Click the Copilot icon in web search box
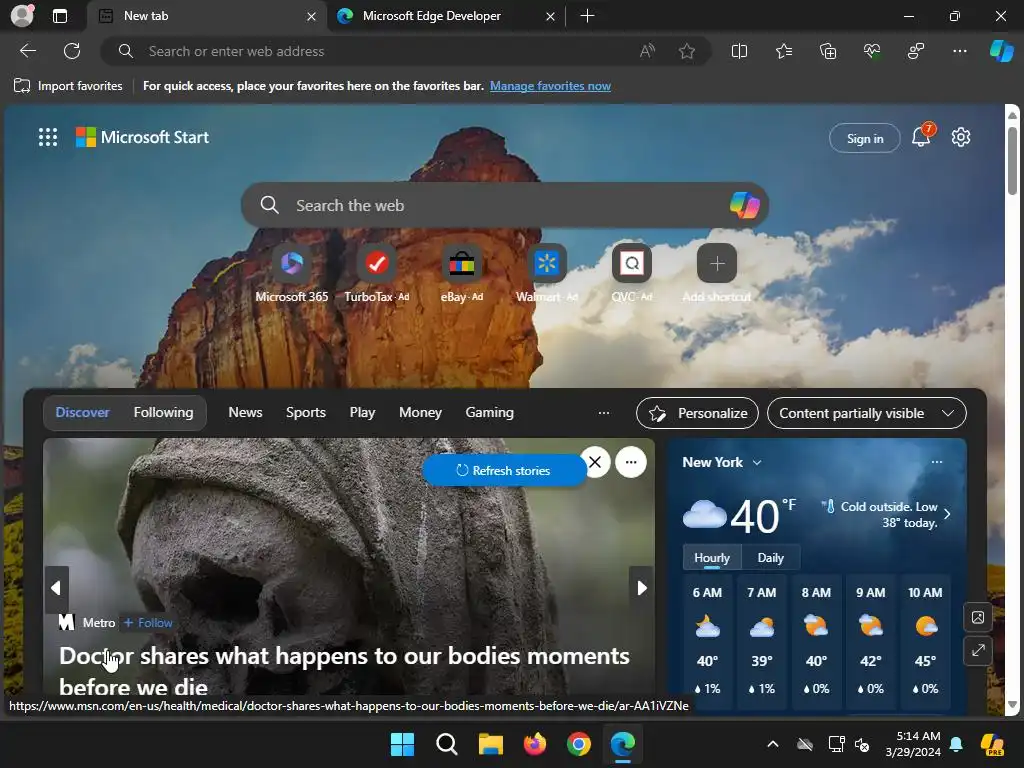This screenshot has width=1024, height=768. [744, 205]
